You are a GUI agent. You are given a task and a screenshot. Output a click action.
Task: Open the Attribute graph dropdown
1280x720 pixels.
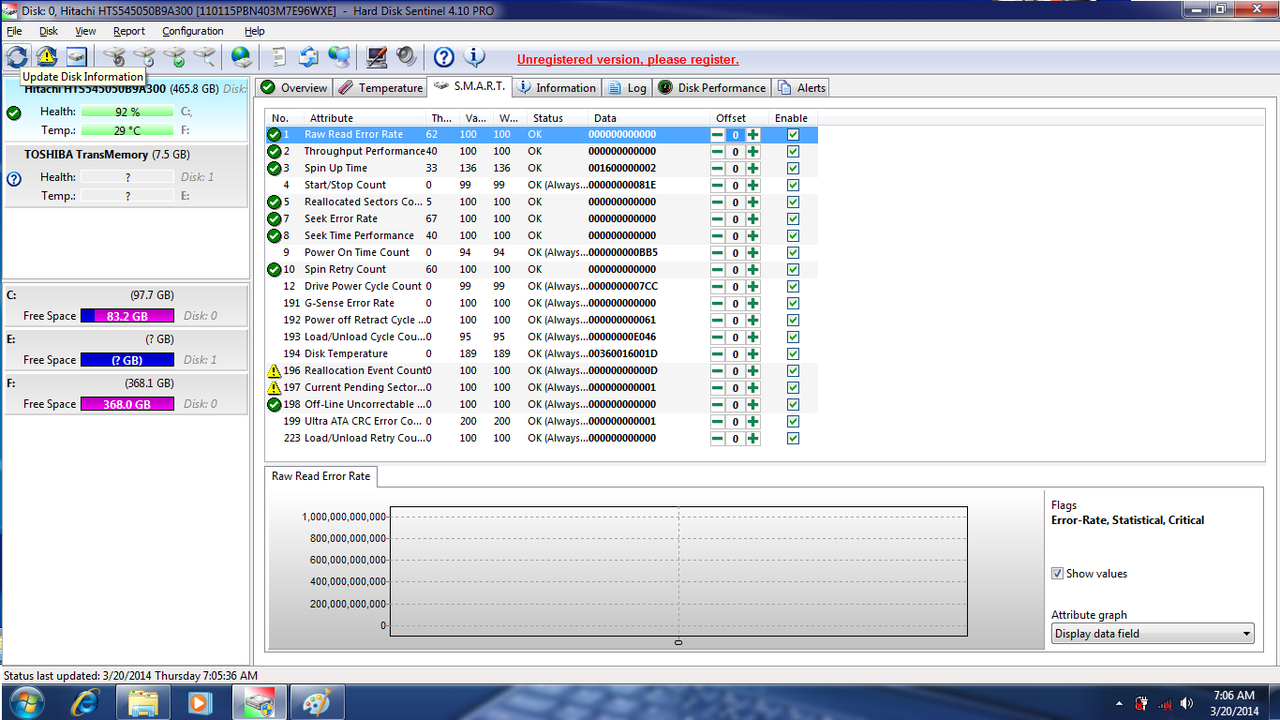click(1152, 634)
